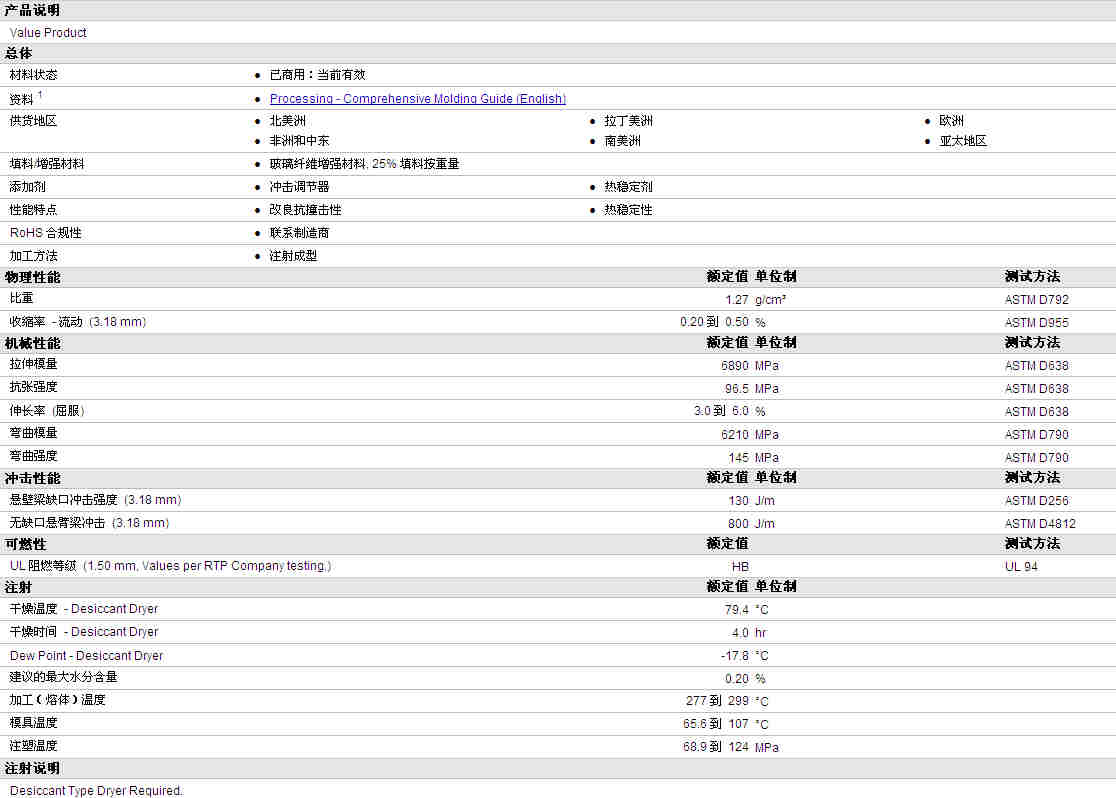Screen dimensions: 1116x798
Task: Select the '欧洲' region entry
Action: (952, 121)
